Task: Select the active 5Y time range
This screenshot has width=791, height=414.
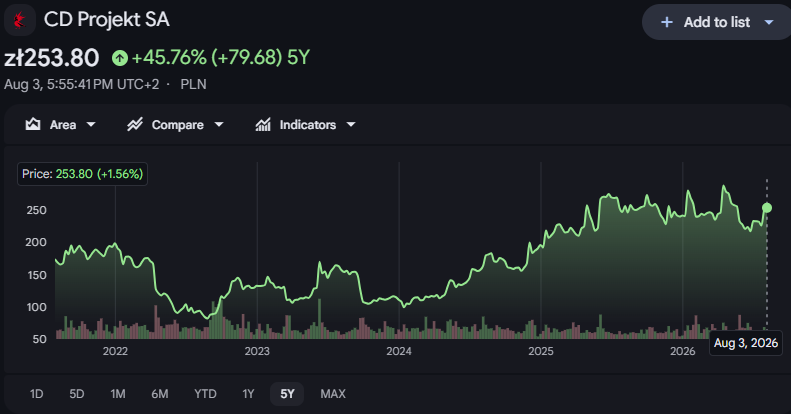Action: (x=287, y=394)
